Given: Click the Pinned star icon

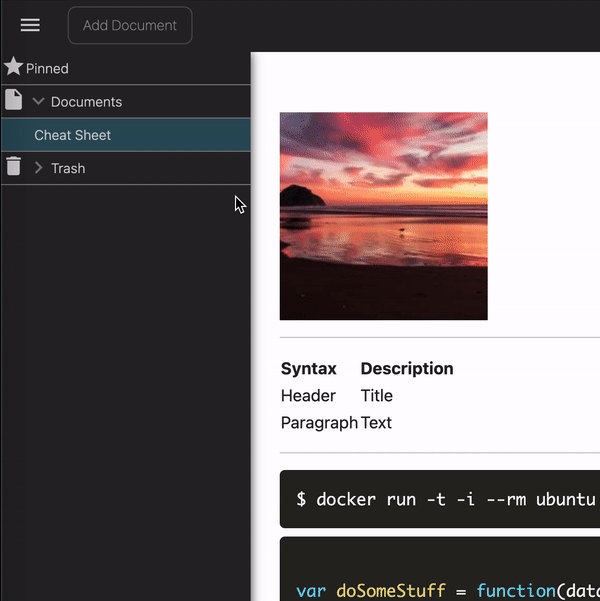Looking at the screenshot, I should pyautogui.click(x=13, y=66).
